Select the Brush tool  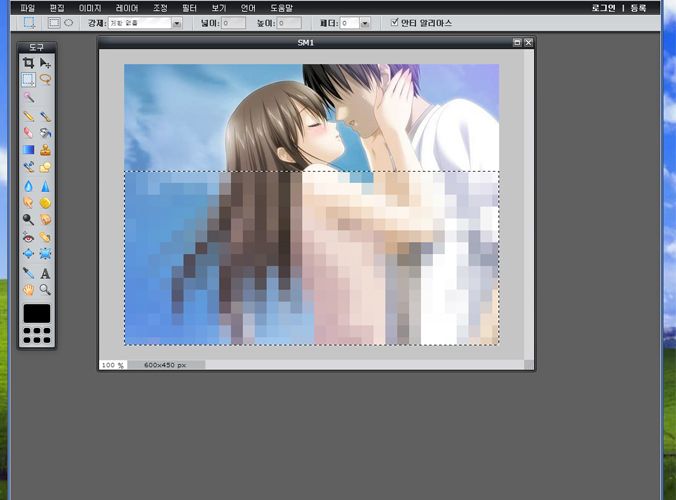click(x=45, y=116)
